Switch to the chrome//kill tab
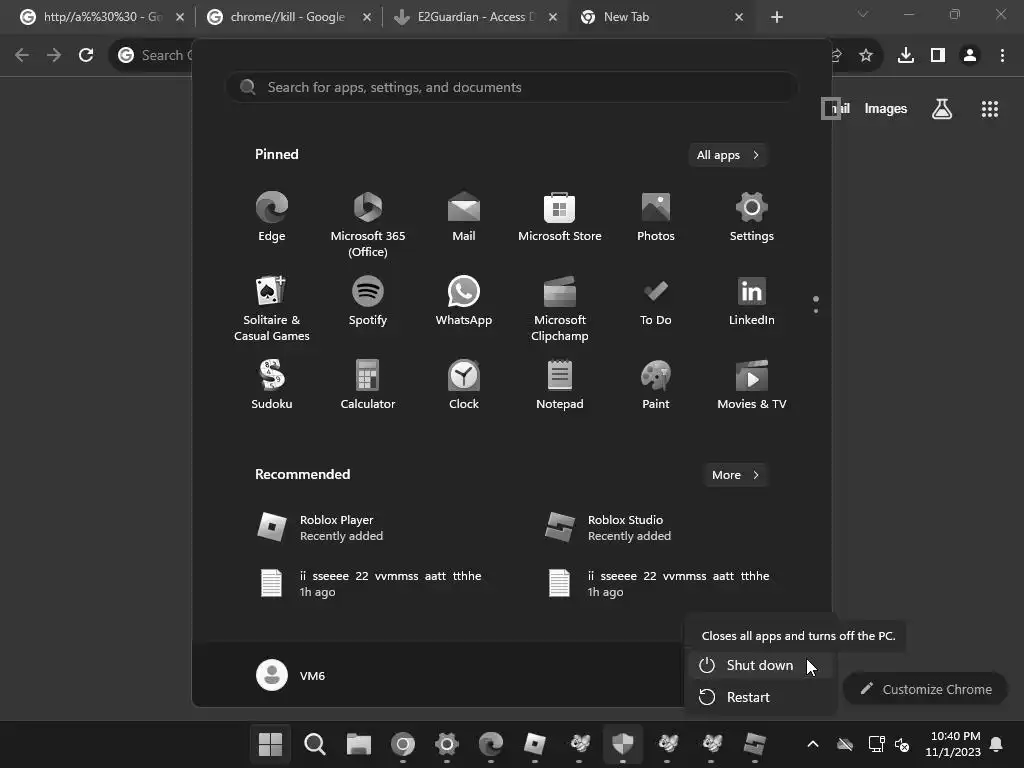1024x768 pixels. [288, 17]
